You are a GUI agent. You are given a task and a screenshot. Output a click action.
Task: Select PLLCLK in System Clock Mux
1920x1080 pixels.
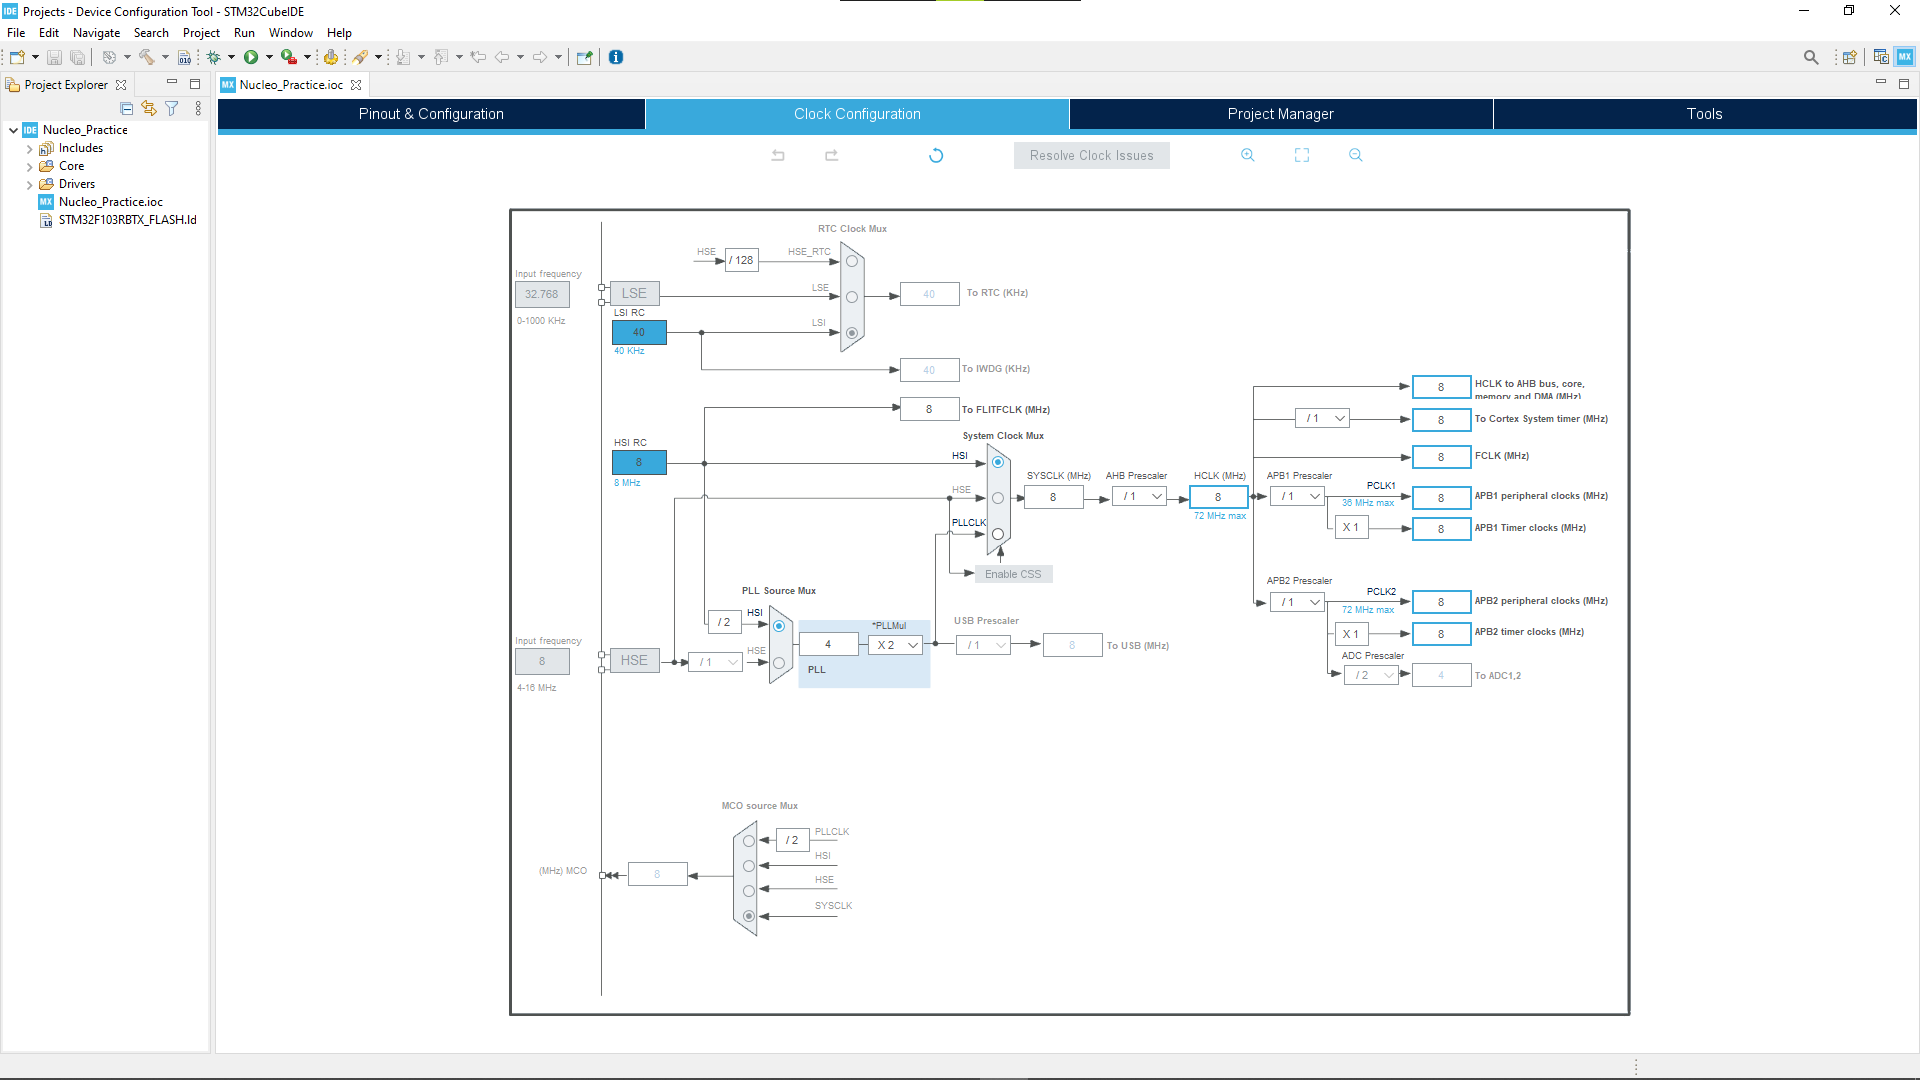tap(997, 534)
